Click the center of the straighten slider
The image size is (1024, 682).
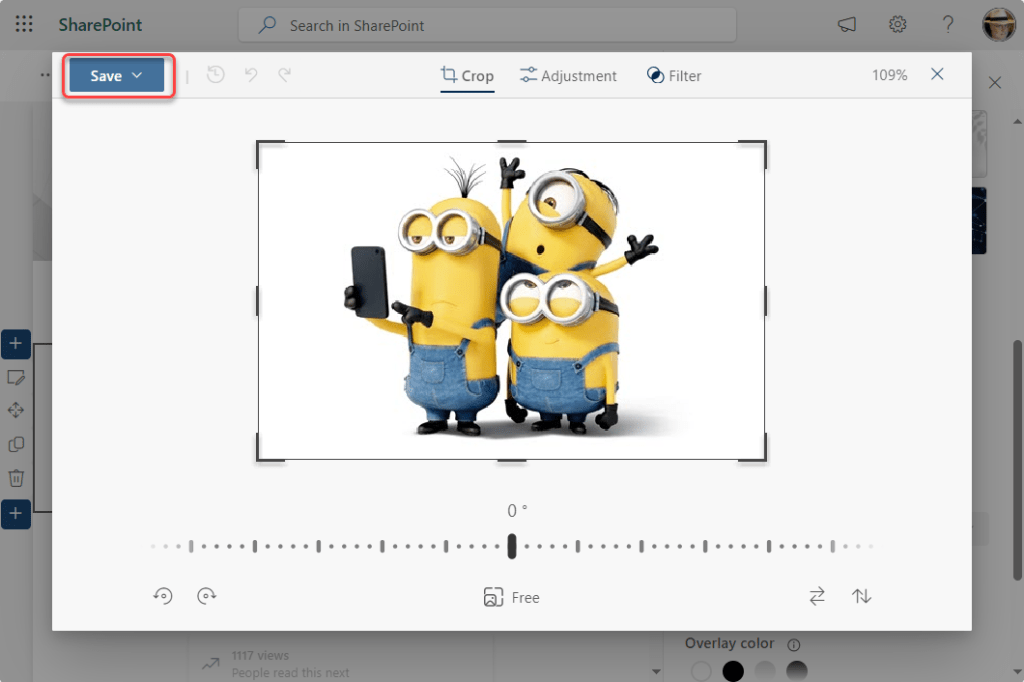click(512, 546)
